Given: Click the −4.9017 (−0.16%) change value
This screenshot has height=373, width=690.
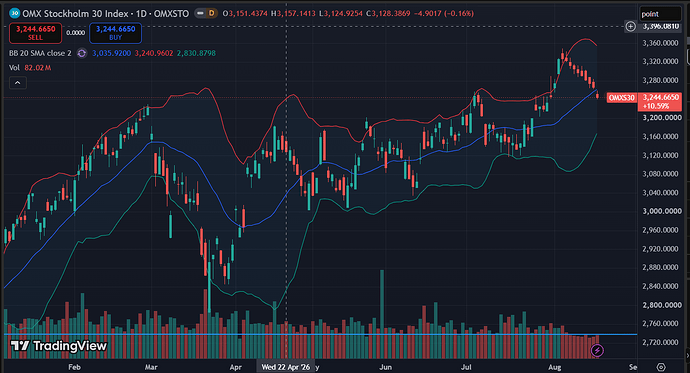Looking at the screenshot, I should tap(444, 14).
